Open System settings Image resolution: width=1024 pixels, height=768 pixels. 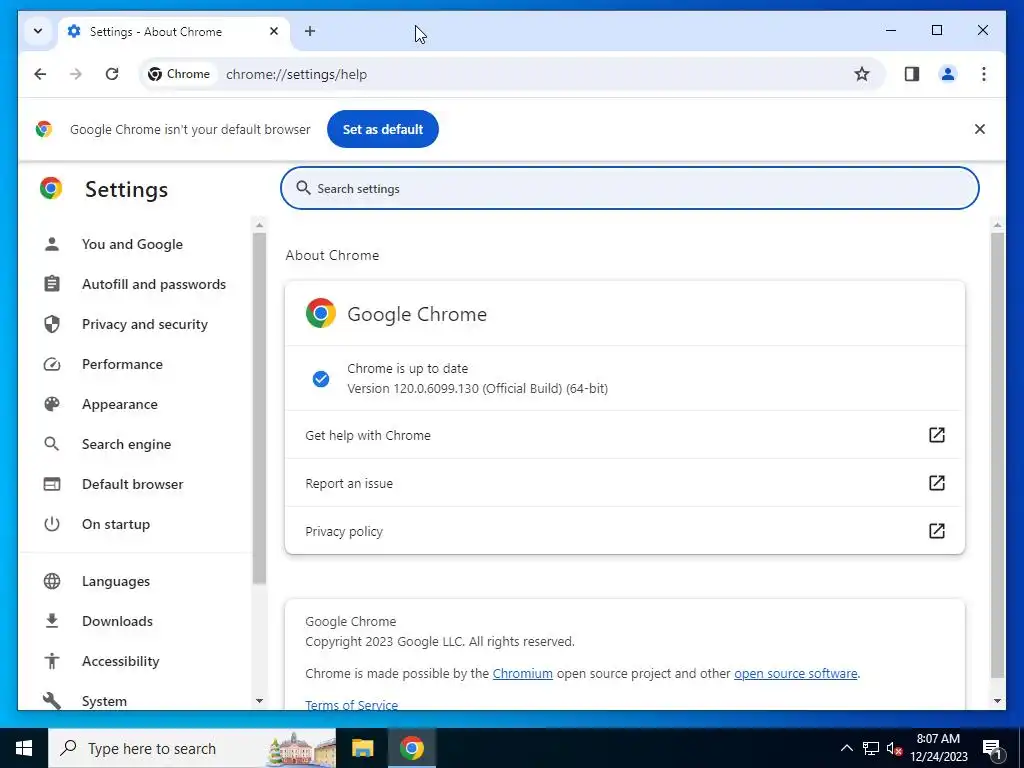(x=104, y=701)
